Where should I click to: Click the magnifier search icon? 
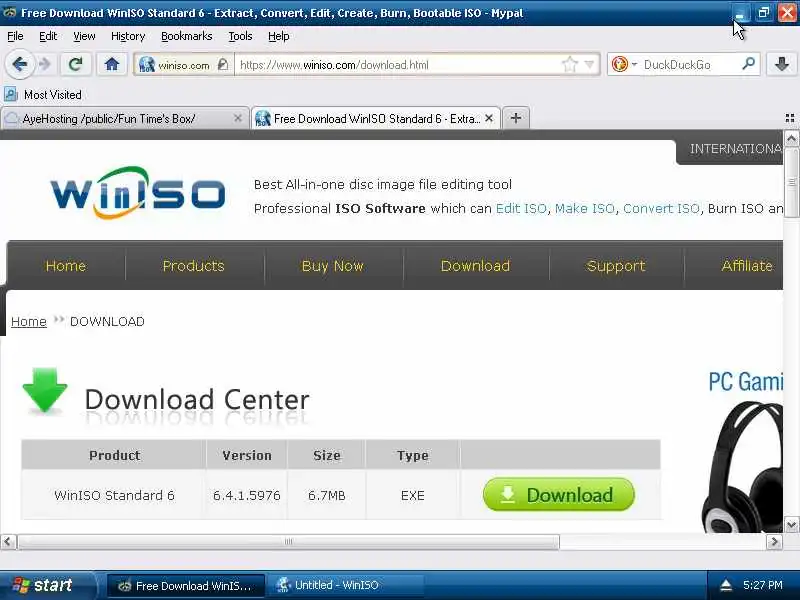point(748,64)
